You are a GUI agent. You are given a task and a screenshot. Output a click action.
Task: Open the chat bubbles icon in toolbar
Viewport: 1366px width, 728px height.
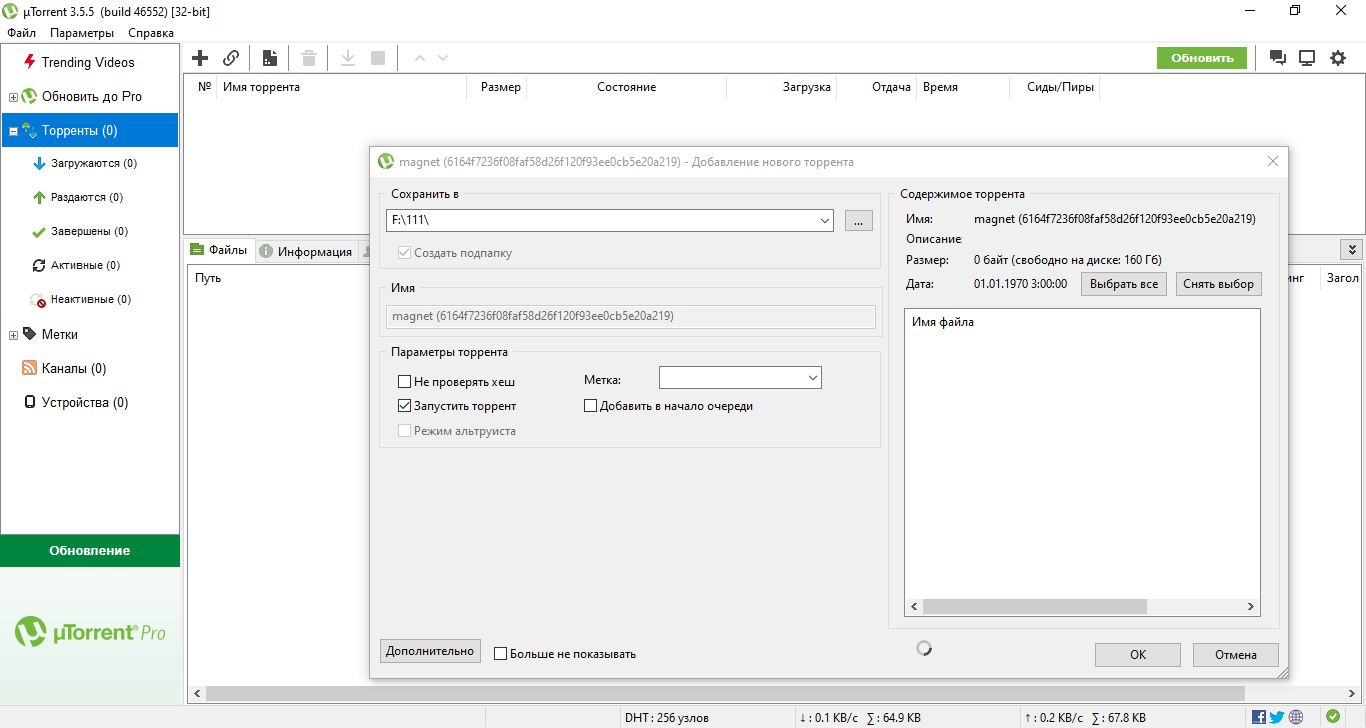pyautogui.click(x=1277, y=58)
